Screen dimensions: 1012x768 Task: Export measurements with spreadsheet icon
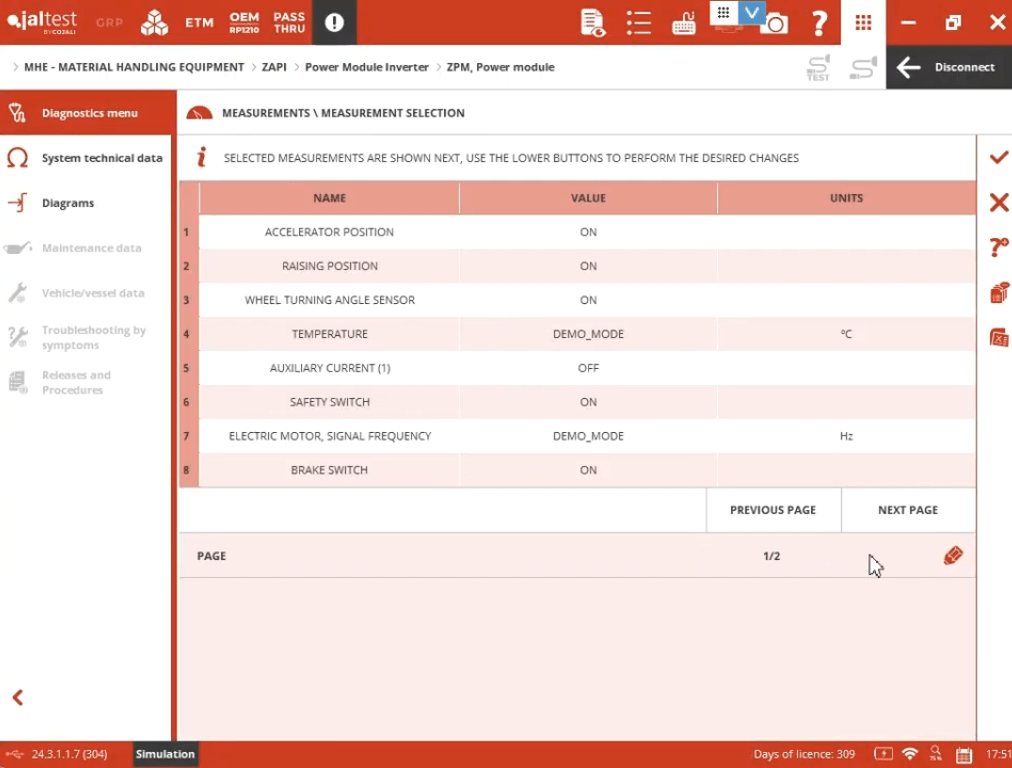[998, 338]
